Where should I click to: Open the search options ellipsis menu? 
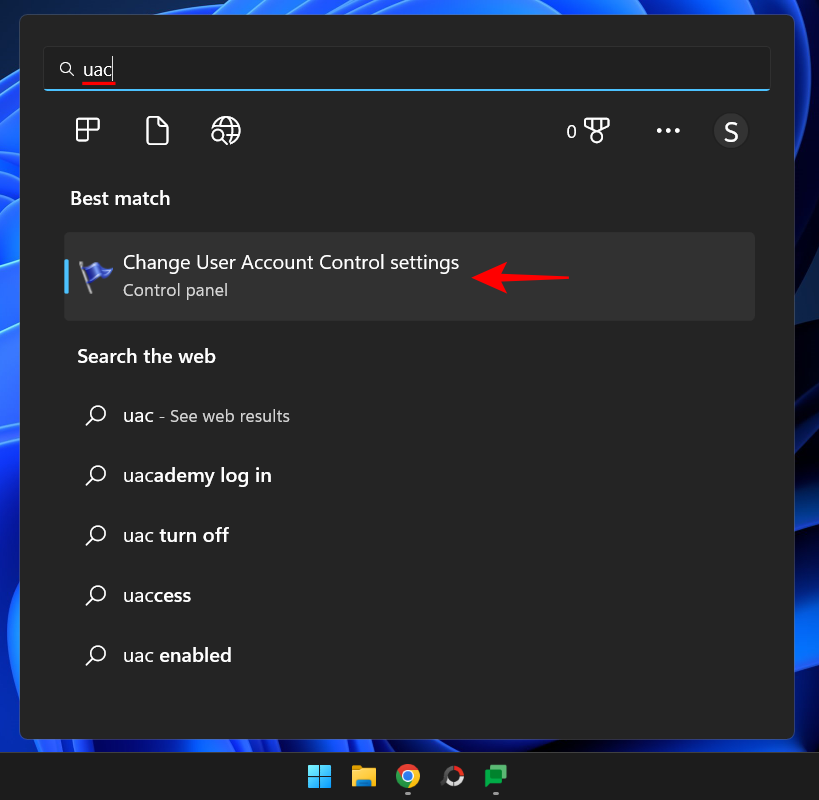[668, 130]
